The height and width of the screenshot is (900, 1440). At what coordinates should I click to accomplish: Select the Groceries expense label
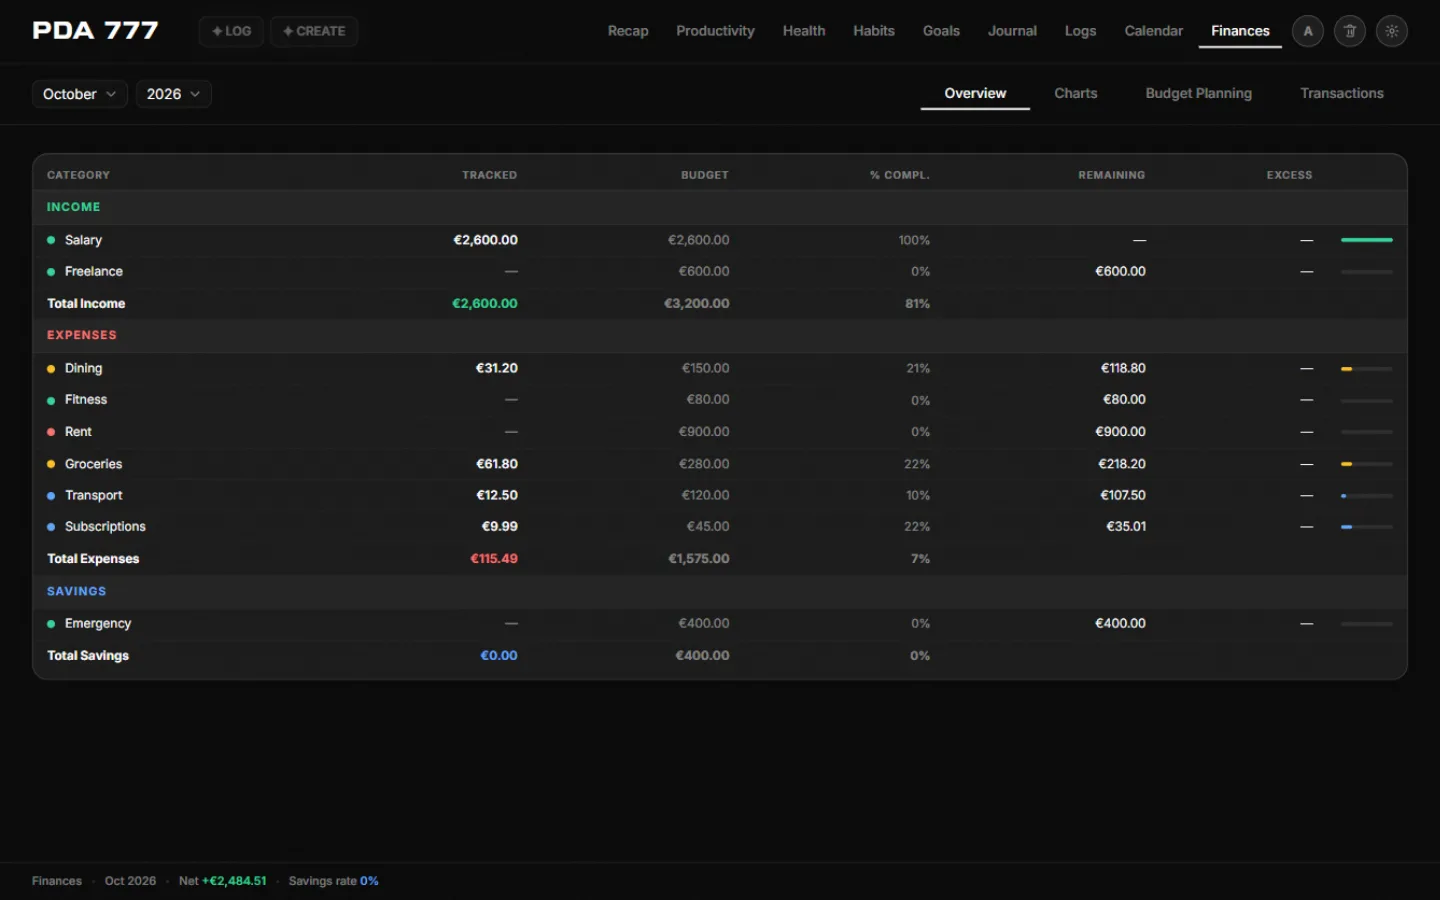(93, 464)
